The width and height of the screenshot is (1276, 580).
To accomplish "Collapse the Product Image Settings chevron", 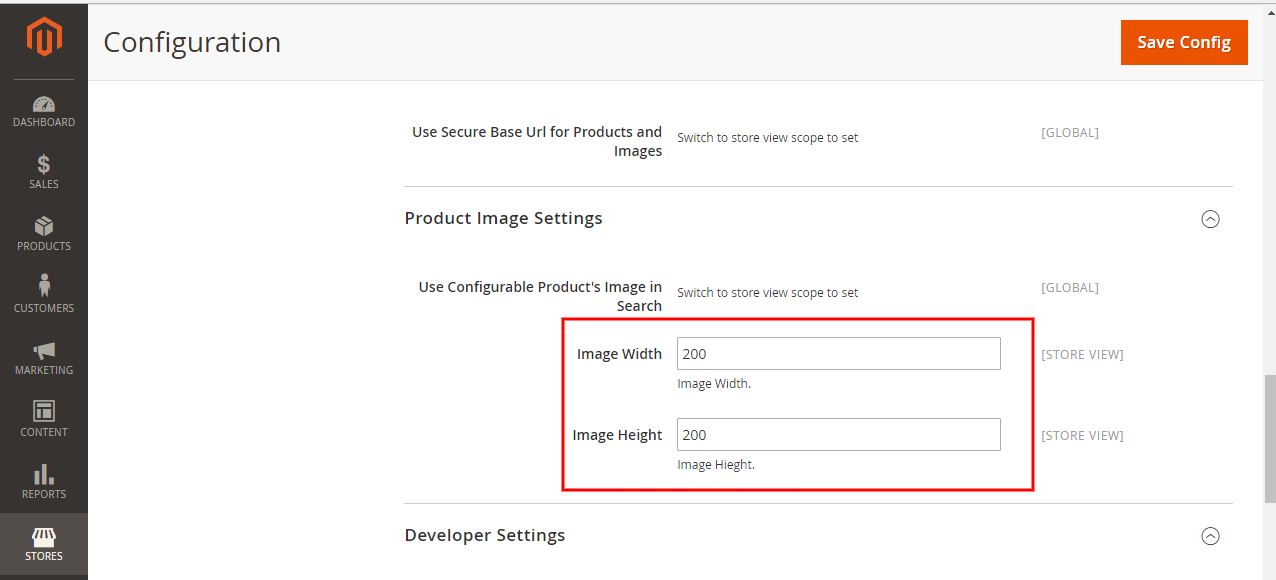I will tap(1210, 219).
